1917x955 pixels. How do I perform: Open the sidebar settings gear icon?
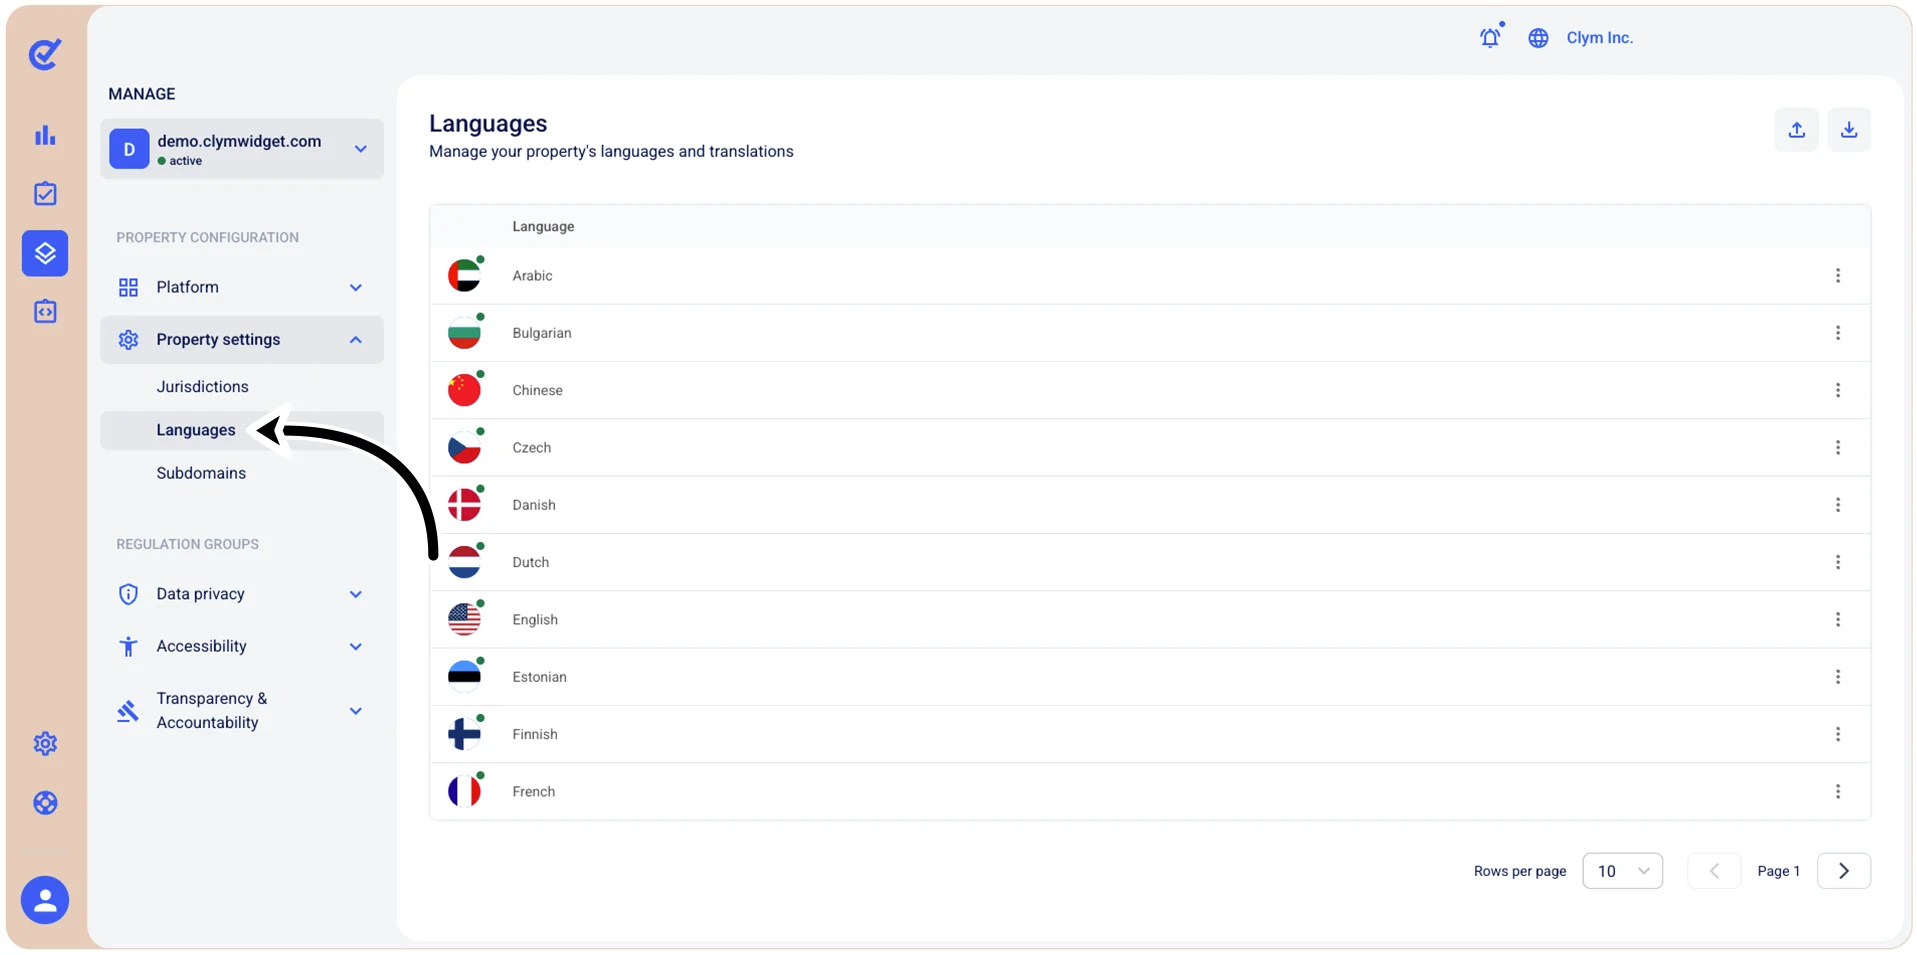pos(45,744)
